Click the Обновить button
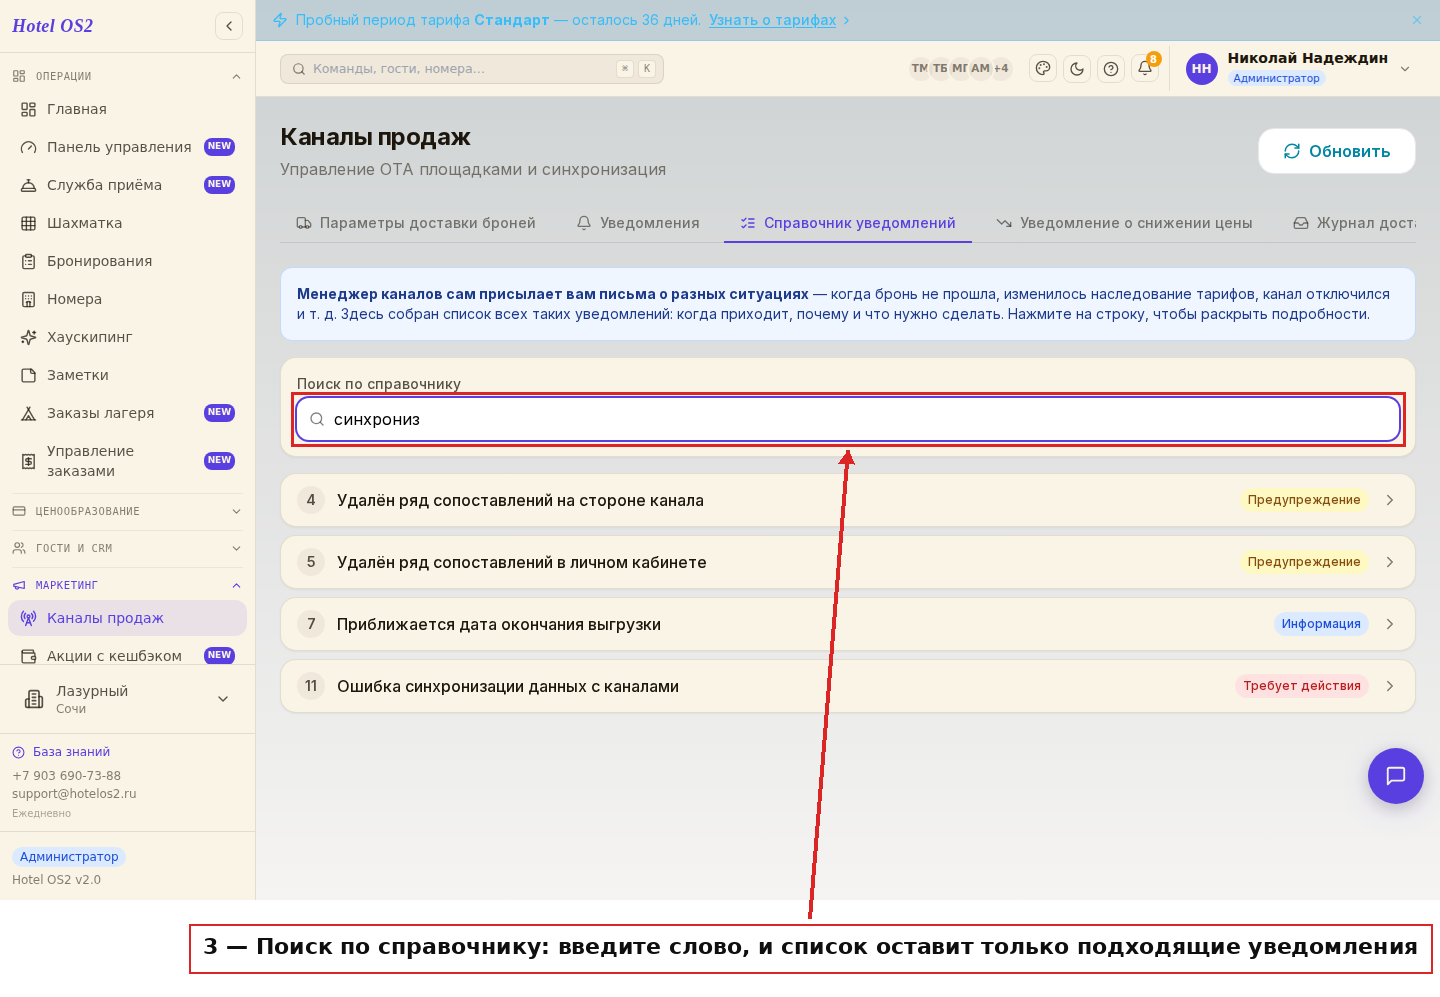Viewport: 1440px width, 997px height. click(x=1337, y=151)
